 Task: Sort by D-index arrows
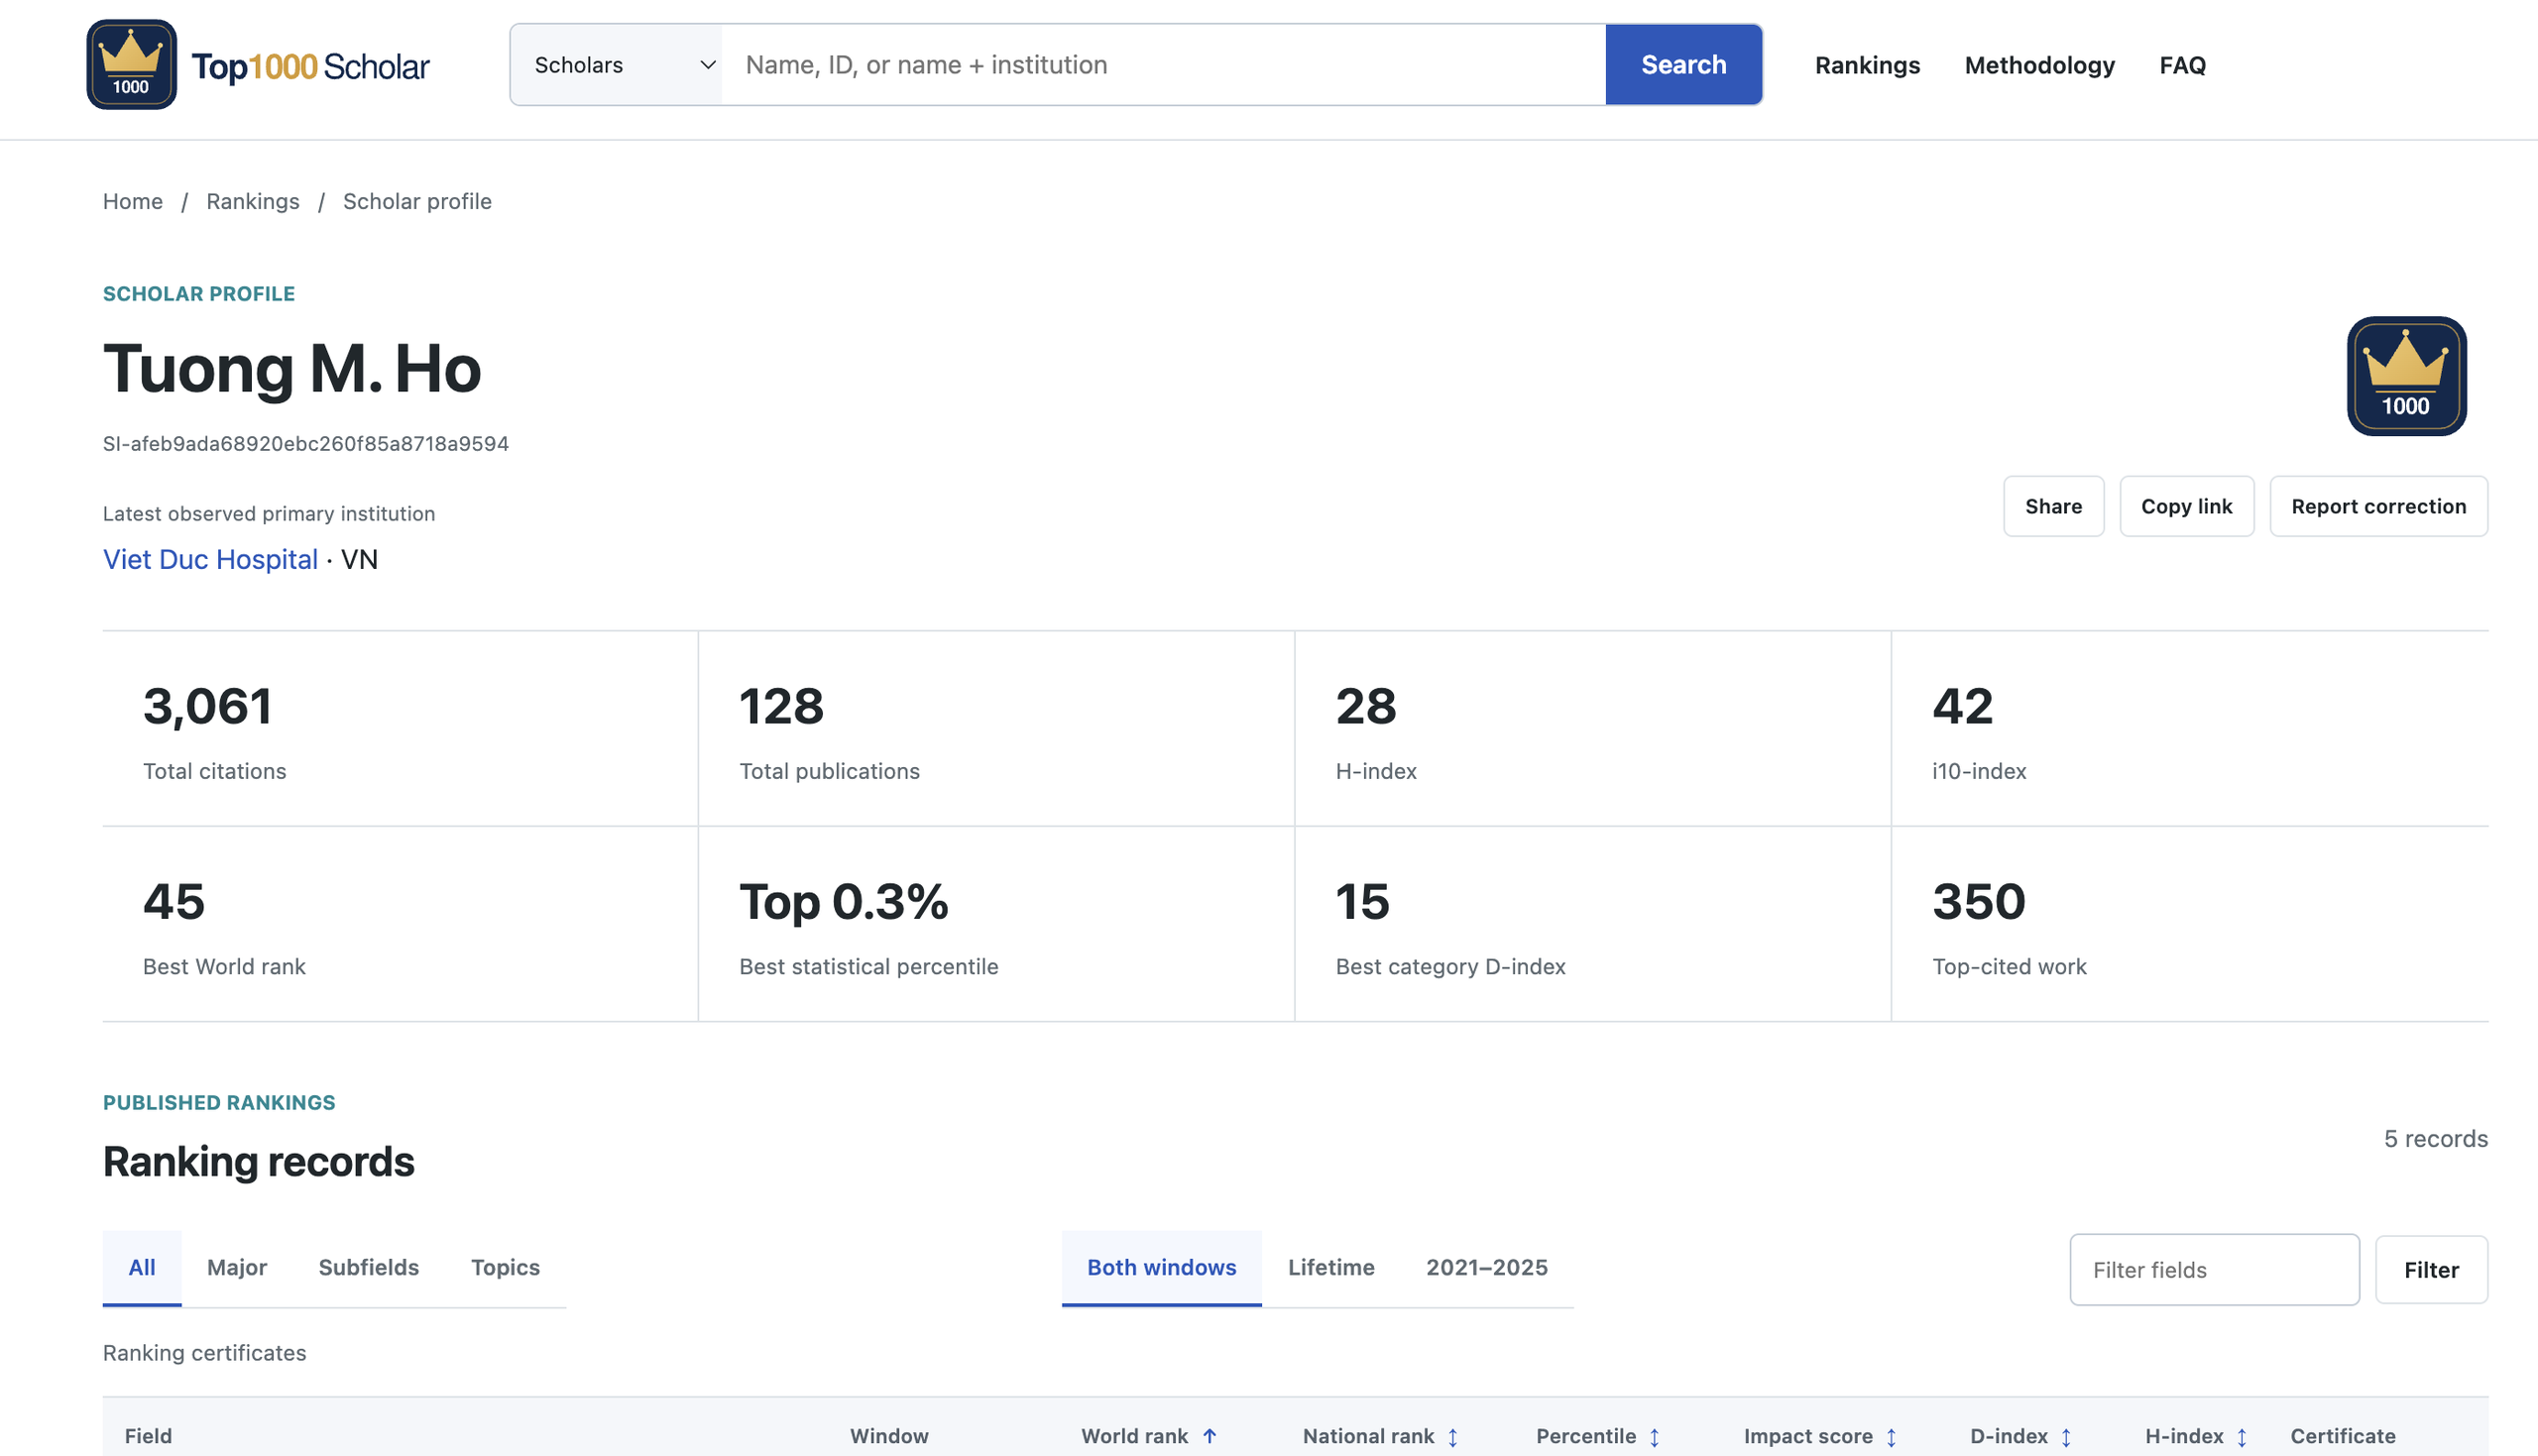click(x=2065, y=1436)
